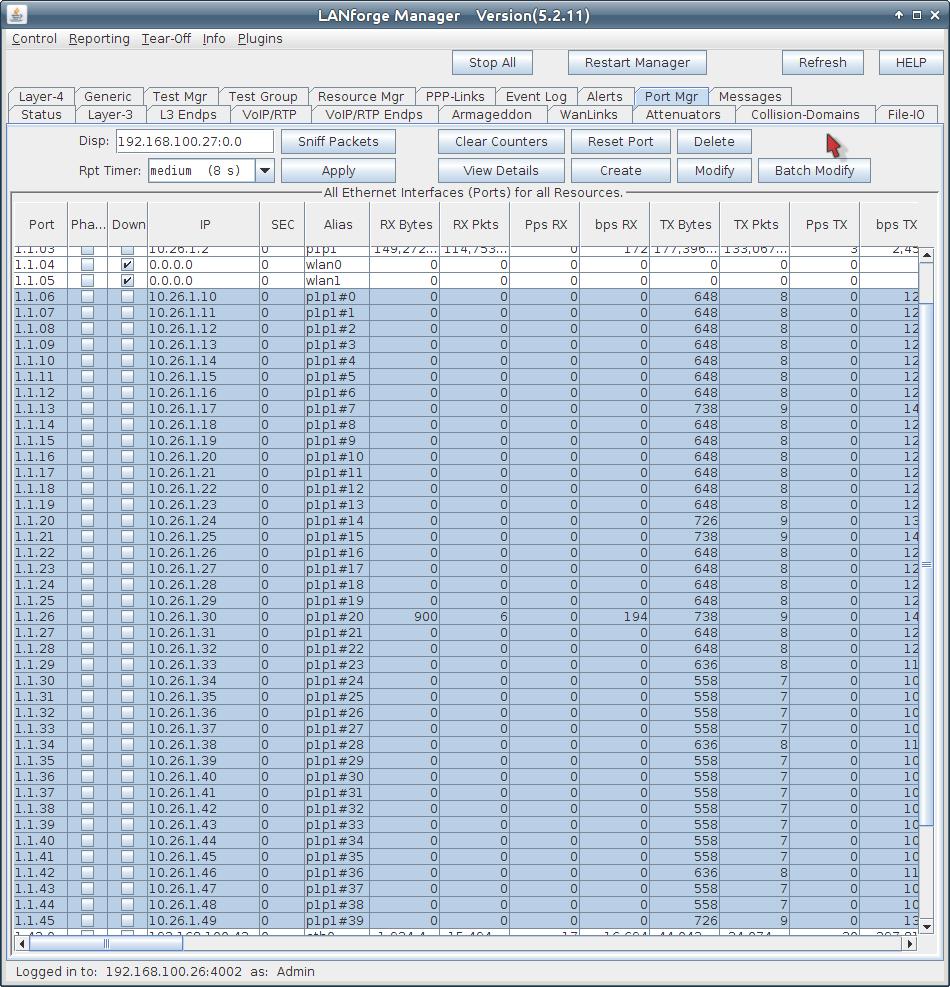950x987 pixels.
Task: Uncheck the Down checkbox for wlan1
Action: coord(127,281)
